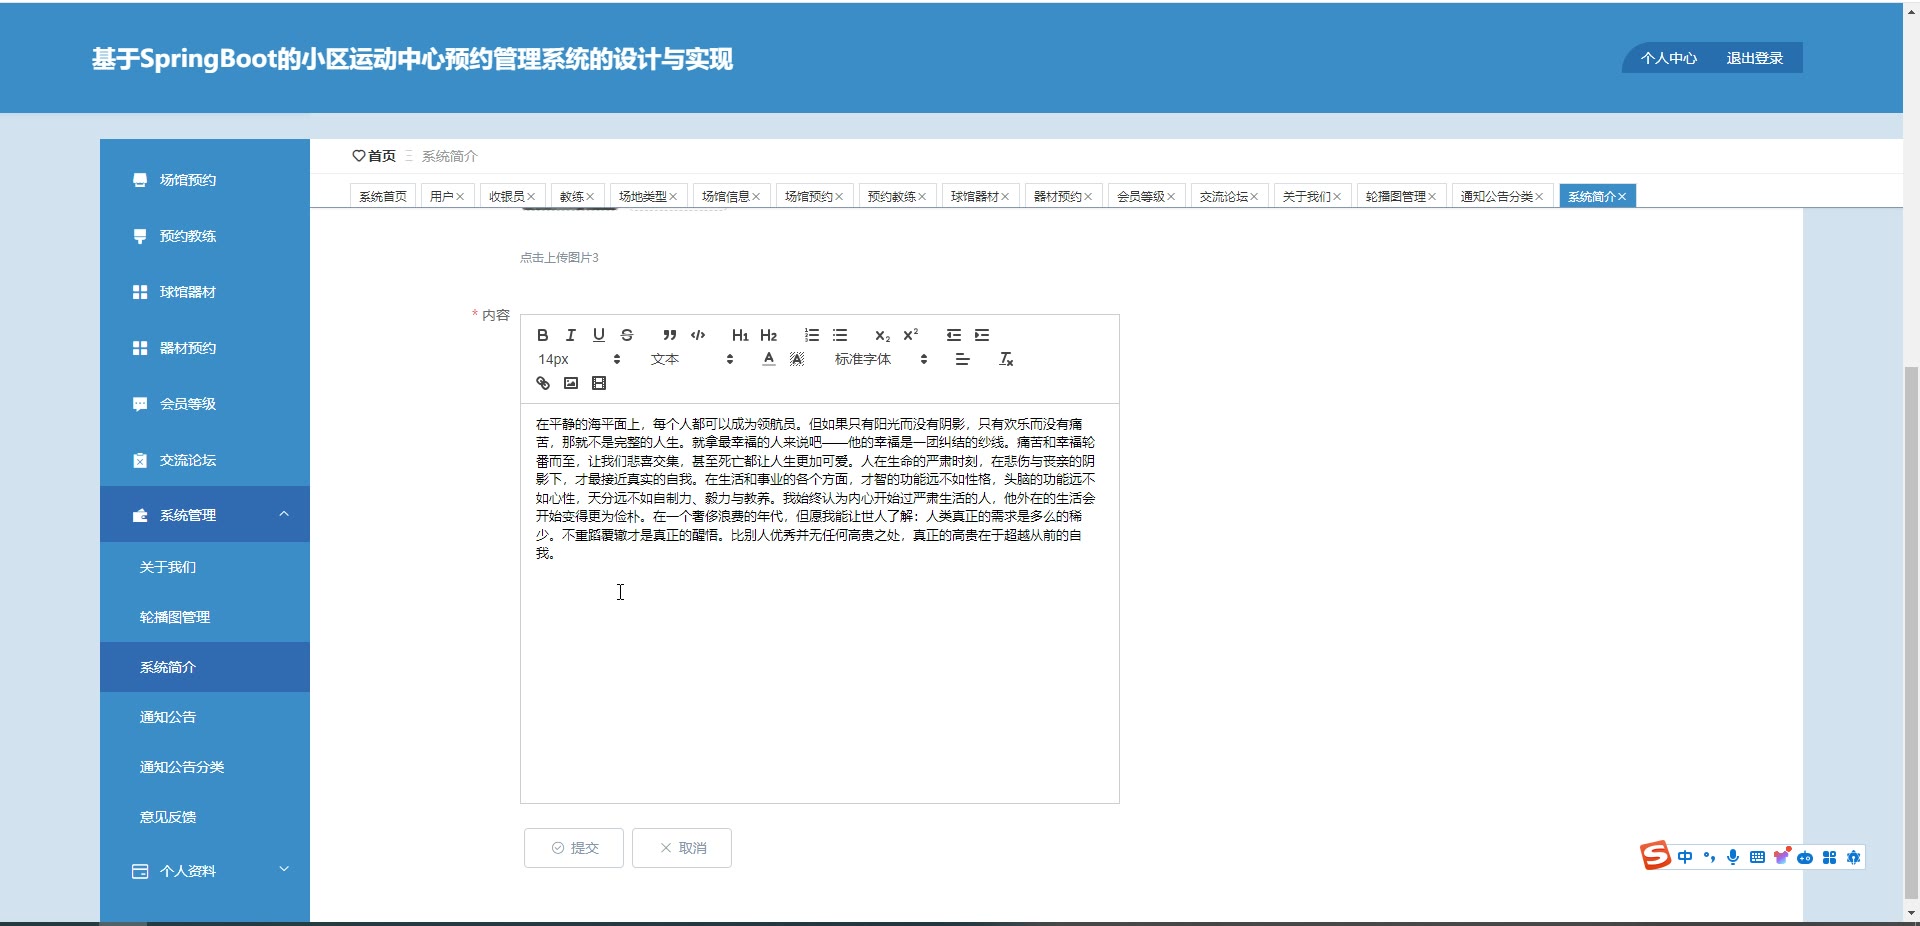Select 关于我们 submenu item
Image resolution: width=1920 pixels, height=926 pixels.
pyautogui.click(x=205, y=567)
